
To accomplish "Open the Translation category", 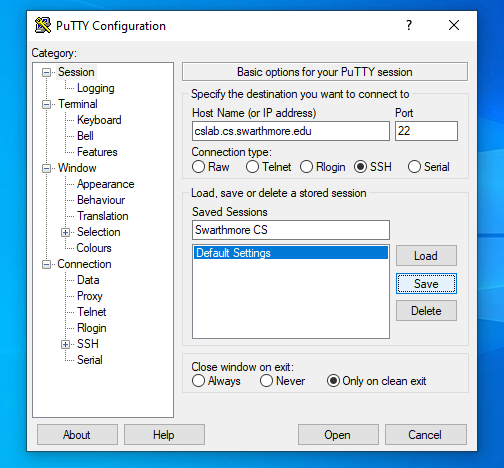I will pos(103,216).
